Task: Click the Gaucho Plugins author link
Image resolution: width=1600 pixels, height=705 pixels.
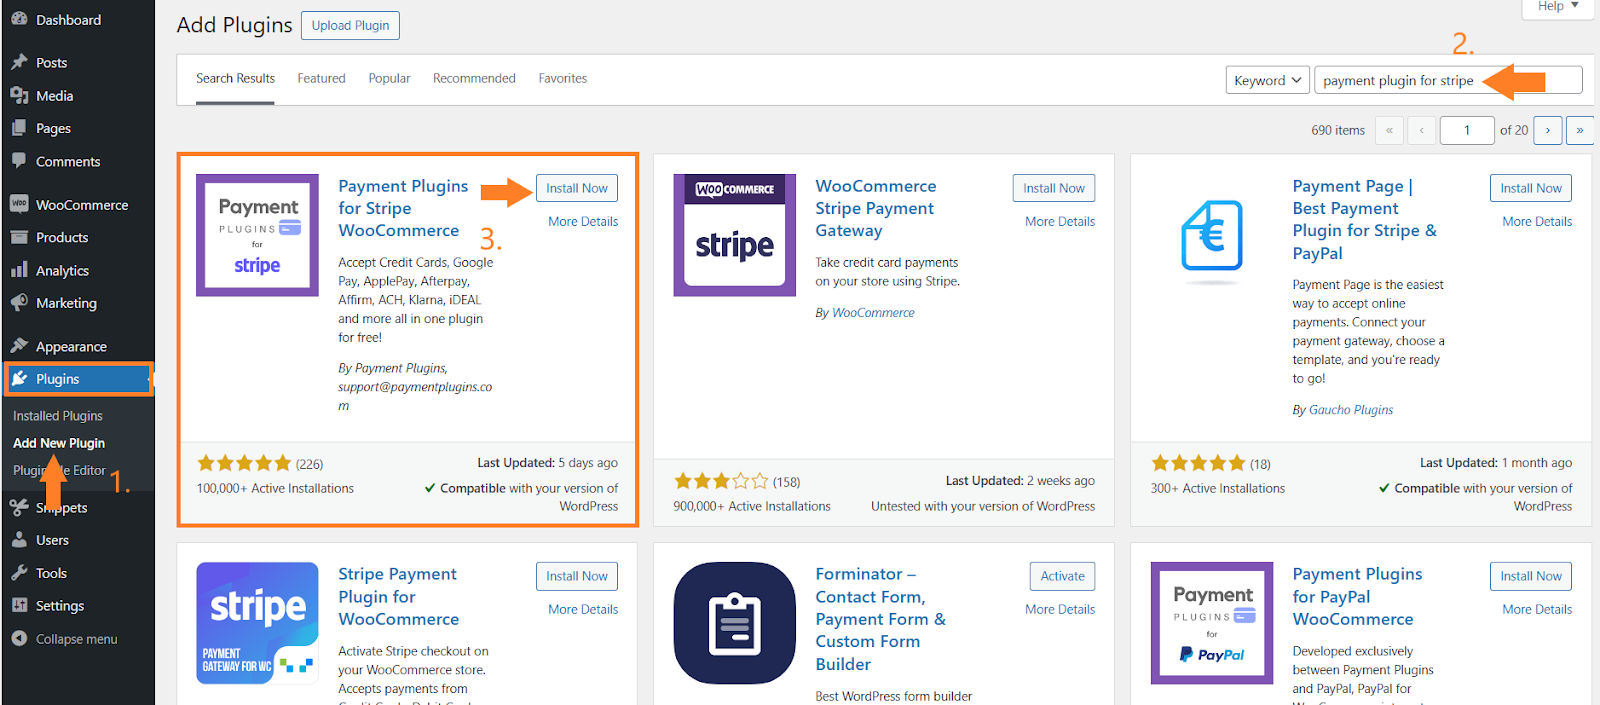Action: (1351, 410)
